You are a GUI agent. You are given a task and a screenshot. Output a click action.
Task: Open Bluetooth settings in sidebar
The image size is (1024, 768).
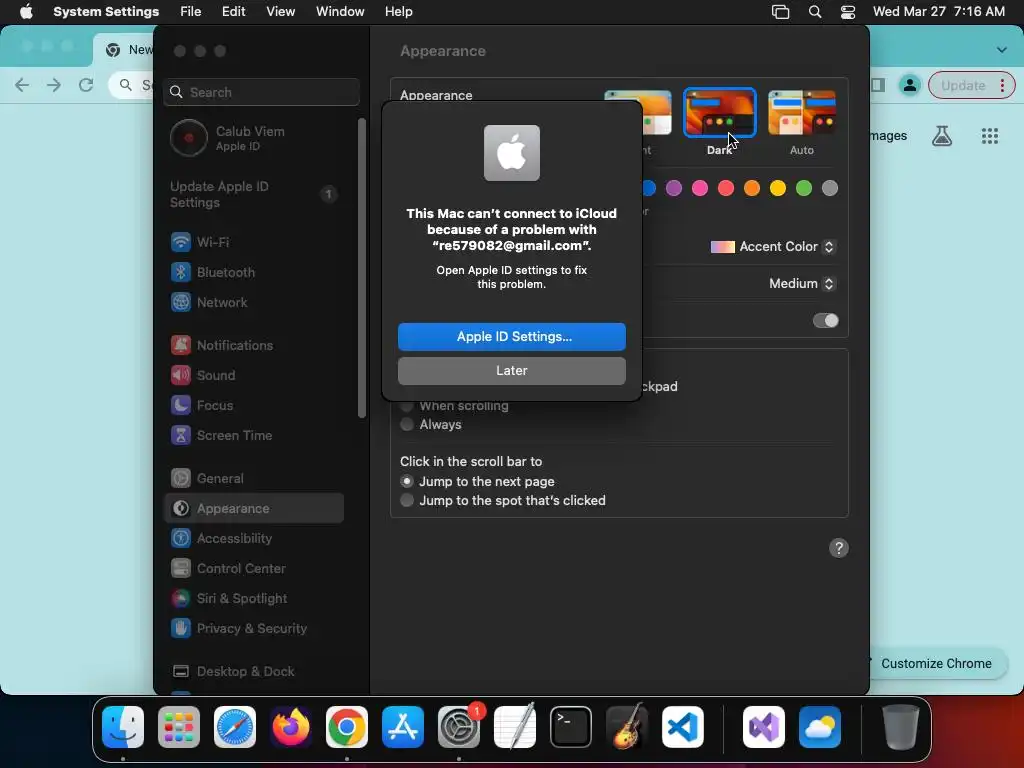[255, 272]
